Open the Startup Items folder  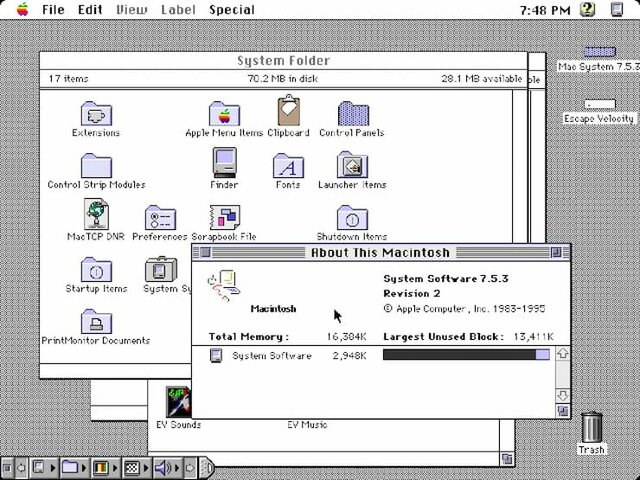pyautogui.click(x=96, y=269)
